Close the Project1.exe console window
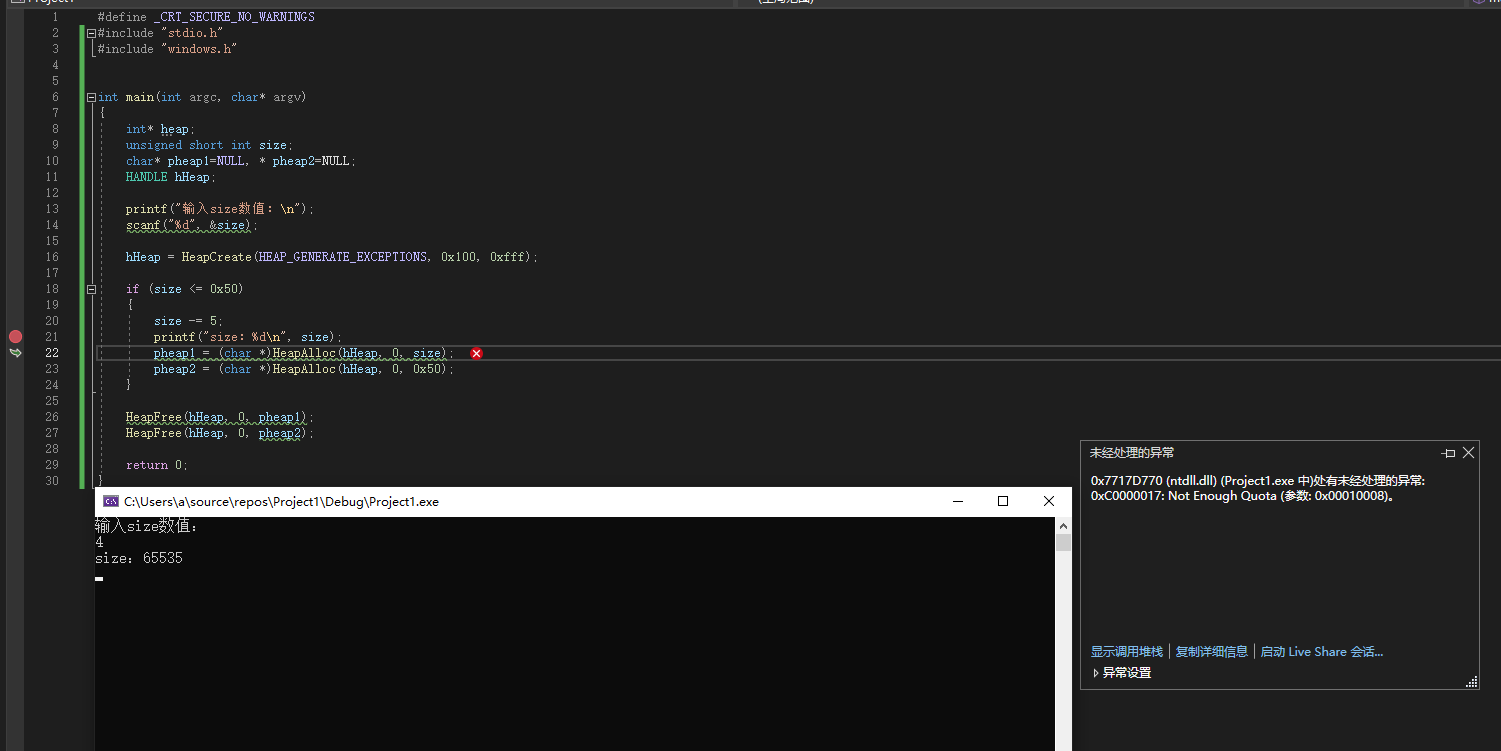The image size is (1501, 751). point(1049,502)
